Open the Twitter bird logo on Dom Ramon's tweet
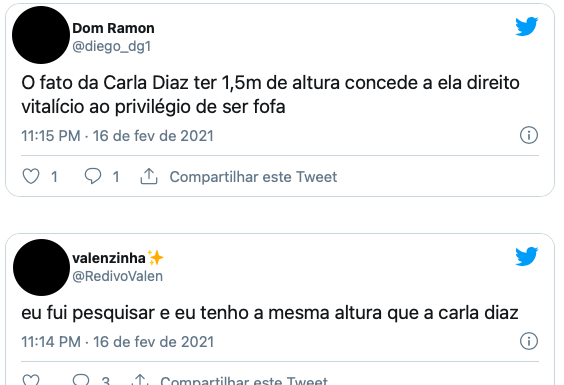 527,27
